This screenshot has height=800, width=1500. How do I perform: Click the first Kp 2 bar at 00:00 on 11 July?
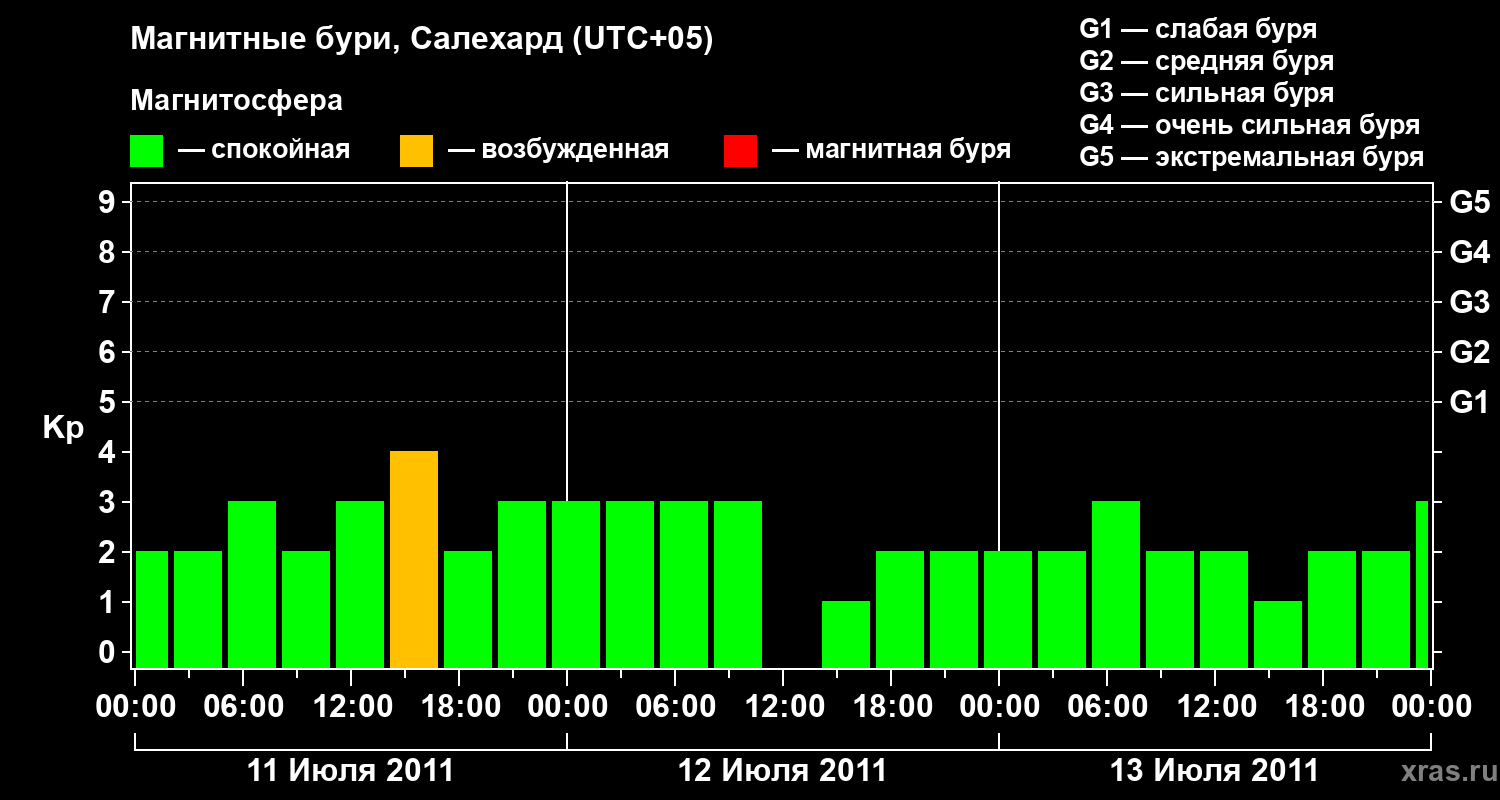click(152, 610)
